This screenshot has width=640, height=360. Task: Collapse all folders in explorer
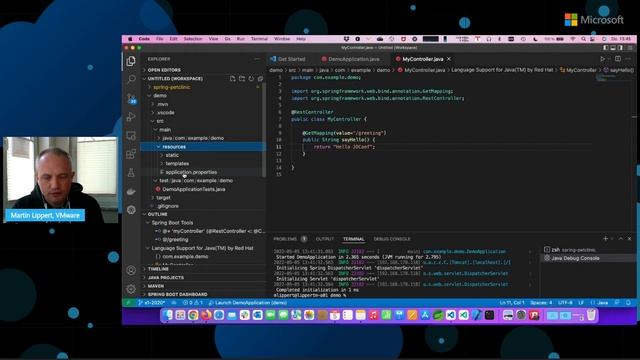point(260,78)
